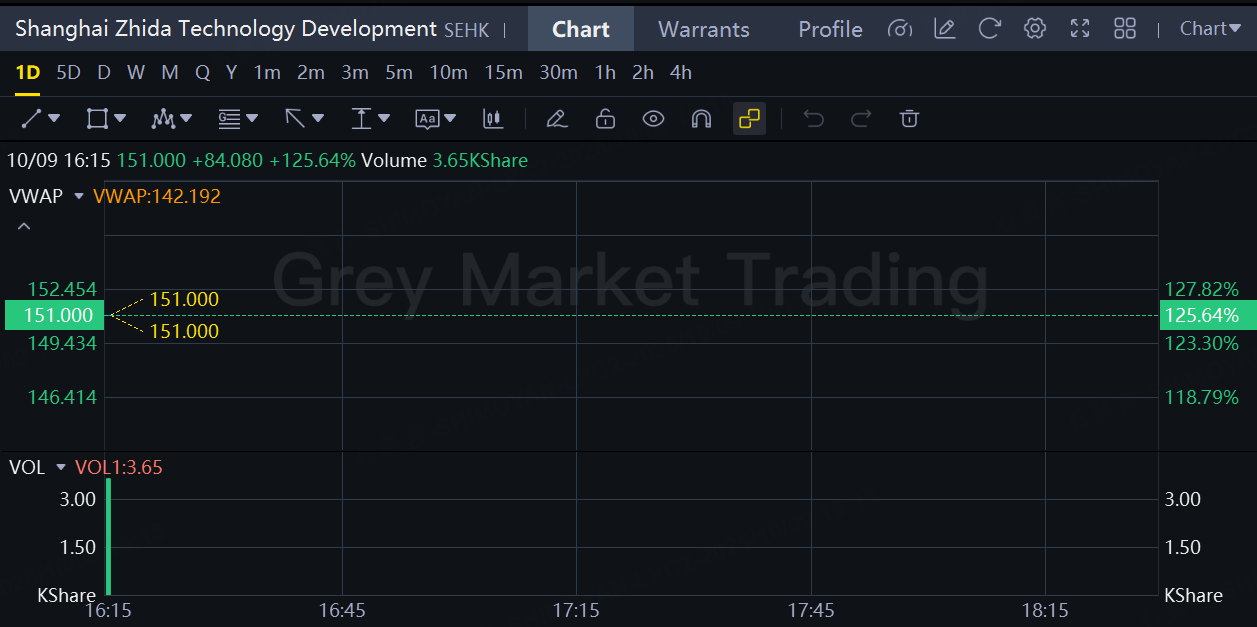Viewport: 1257px width, 627px height.
Task: Open the Profile tab
Action: tap(830, 29)
